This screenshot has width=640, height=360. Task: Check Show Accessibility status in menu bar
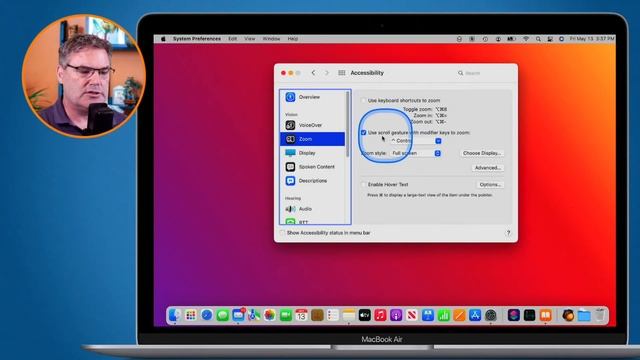click(282, 233)
